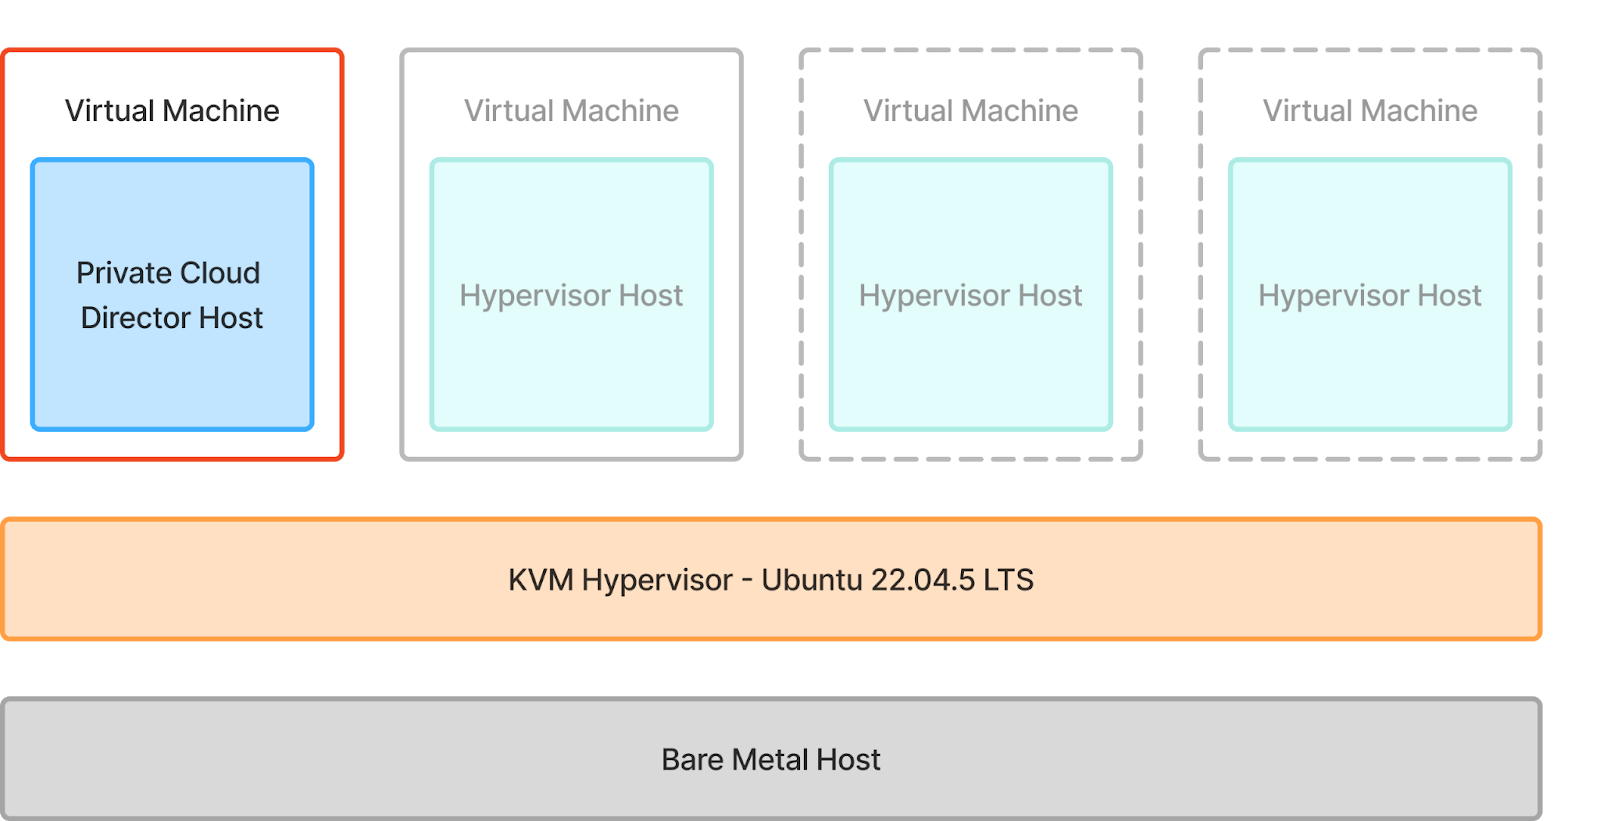Click the "Bare Metal Host" text

click(770, 760)
